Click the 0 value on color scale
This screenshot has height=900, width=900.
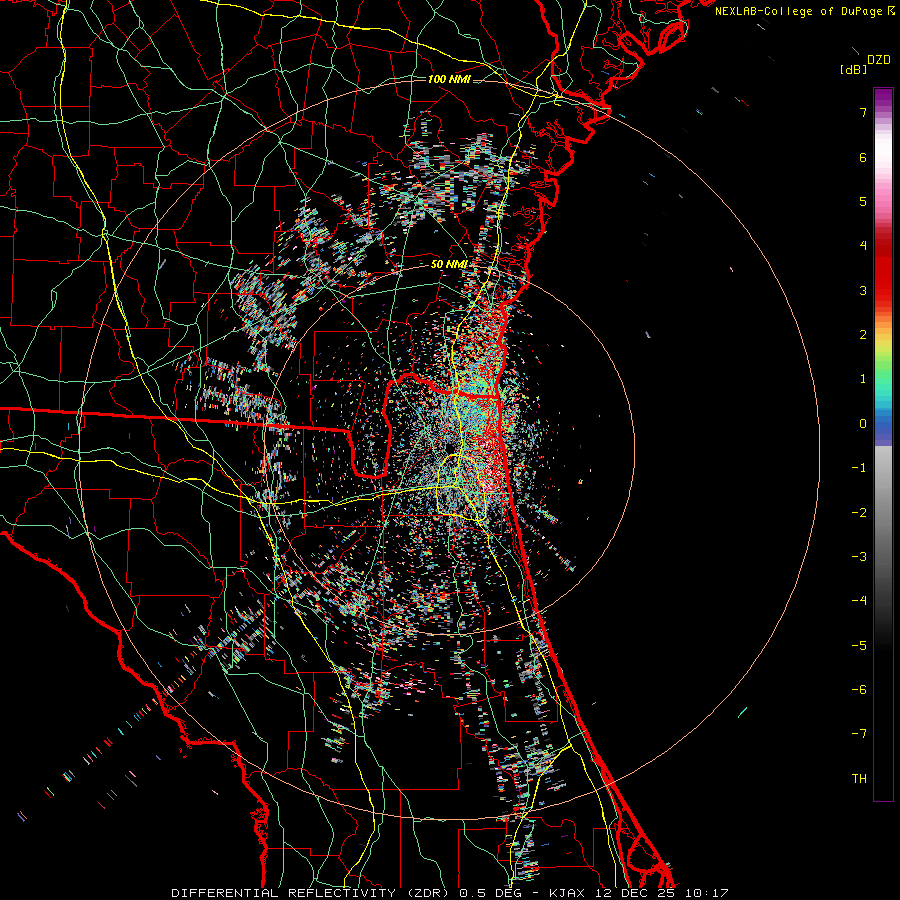pos(863,424)
